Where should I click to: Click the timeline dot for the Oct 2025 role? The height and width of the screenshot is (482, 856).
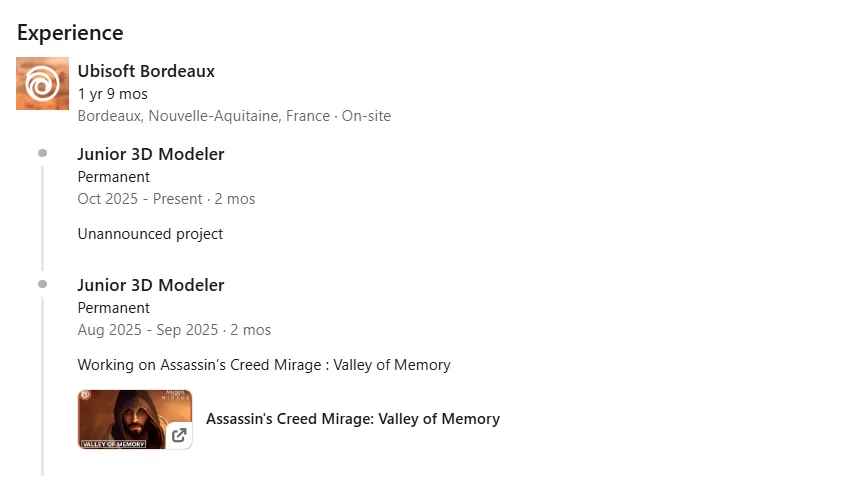pos(42,153)
